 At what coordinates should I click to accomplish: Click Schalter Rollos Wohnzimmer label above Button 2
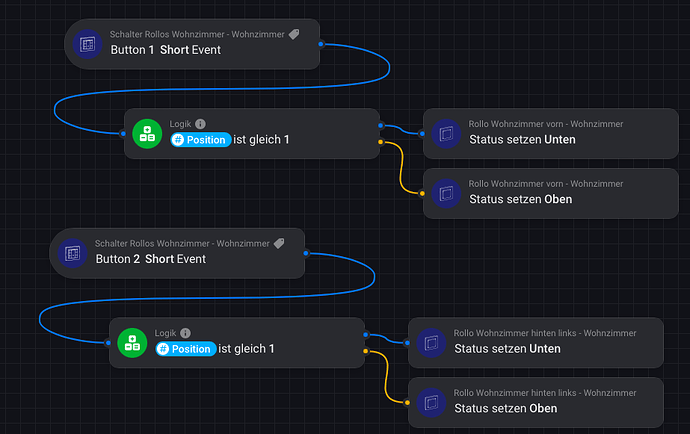pyautogui.click(x=182, y=243)
